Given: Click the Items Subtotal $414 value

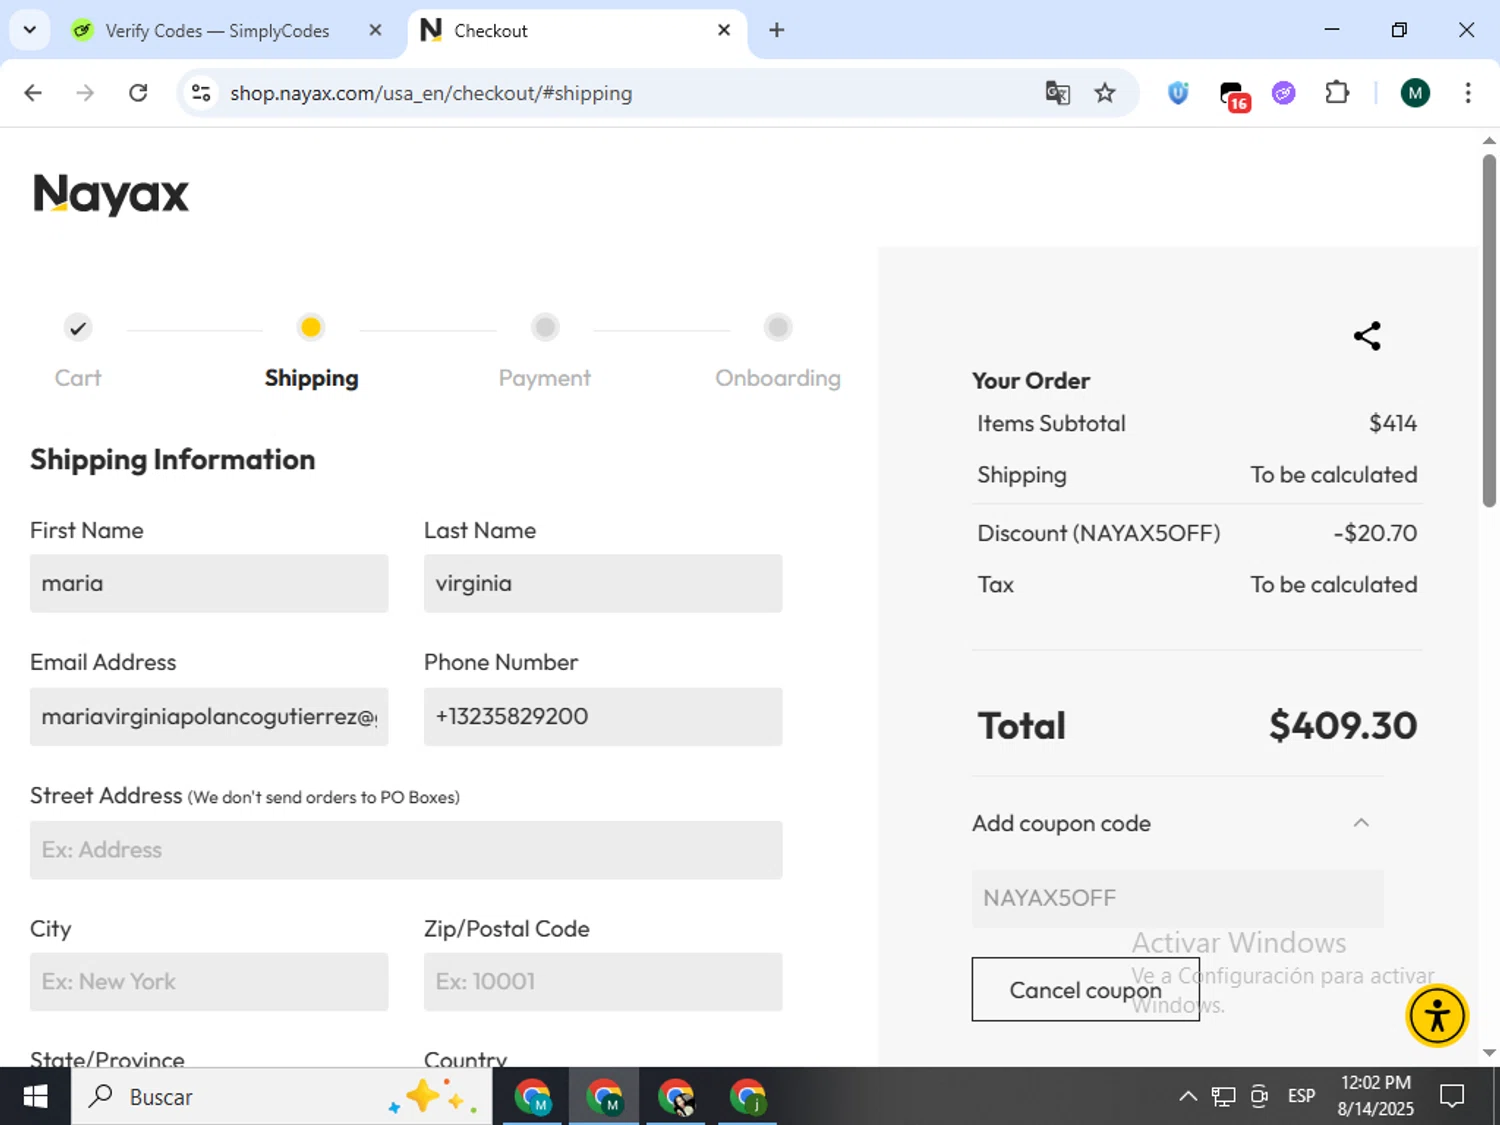Looking at the screenshot, I should [1392, 424].
